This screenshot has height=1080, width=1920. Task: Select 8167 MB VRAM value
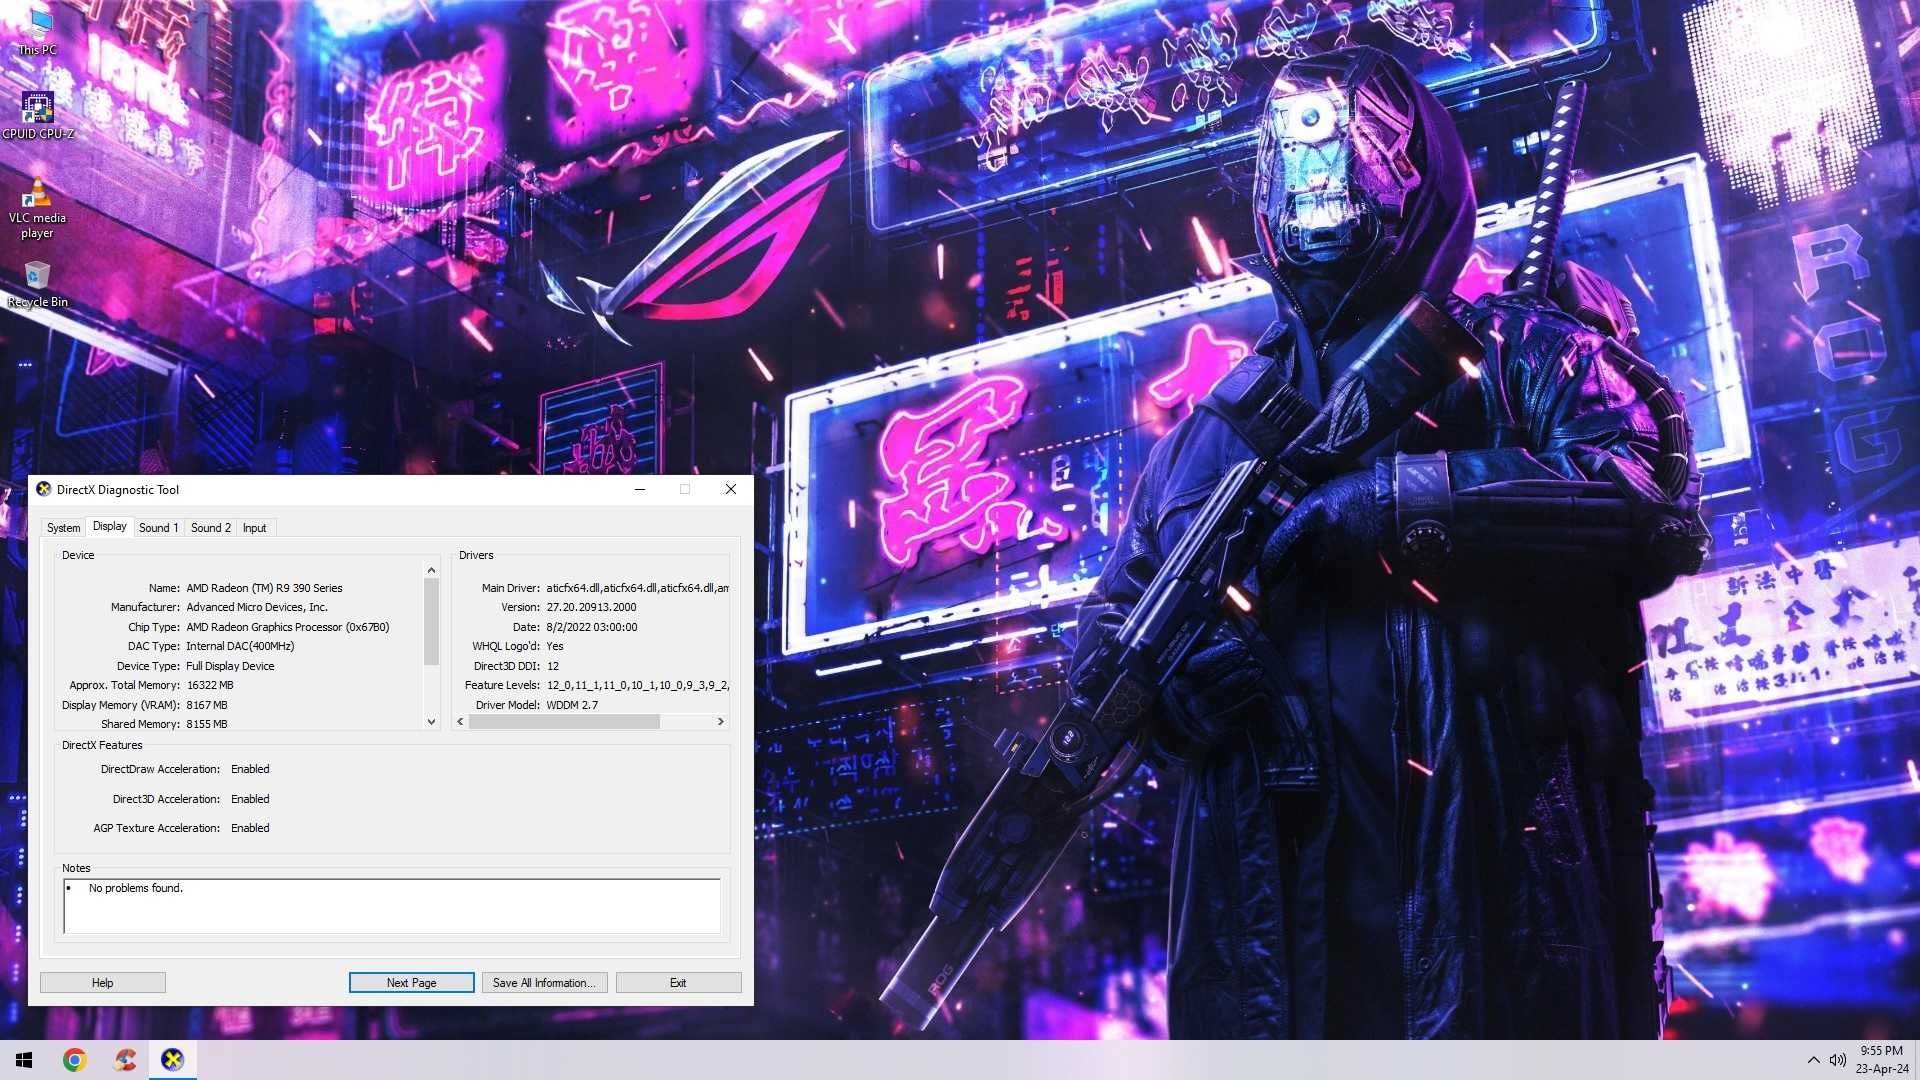(x=207, y=705)
